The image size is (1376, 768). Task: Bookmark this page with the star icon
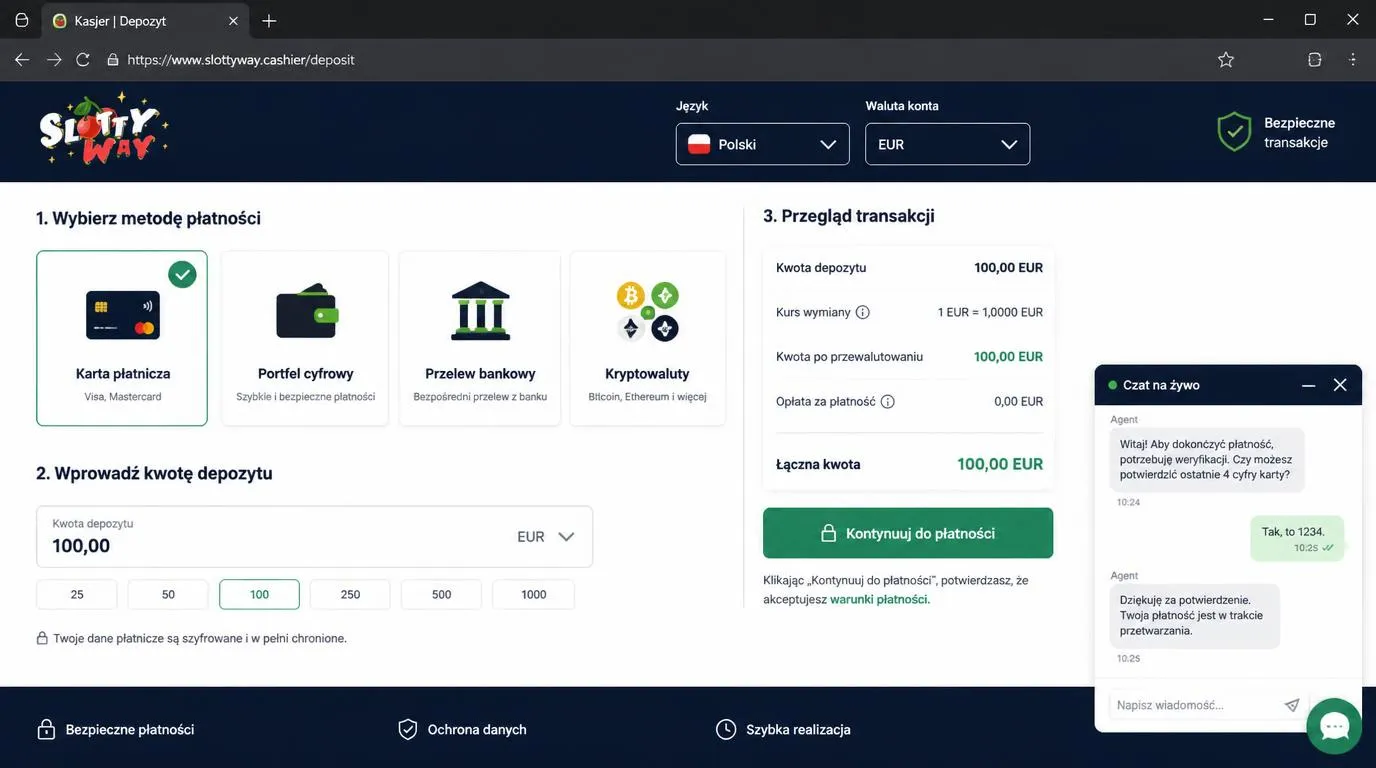(x=1226, y=60)
